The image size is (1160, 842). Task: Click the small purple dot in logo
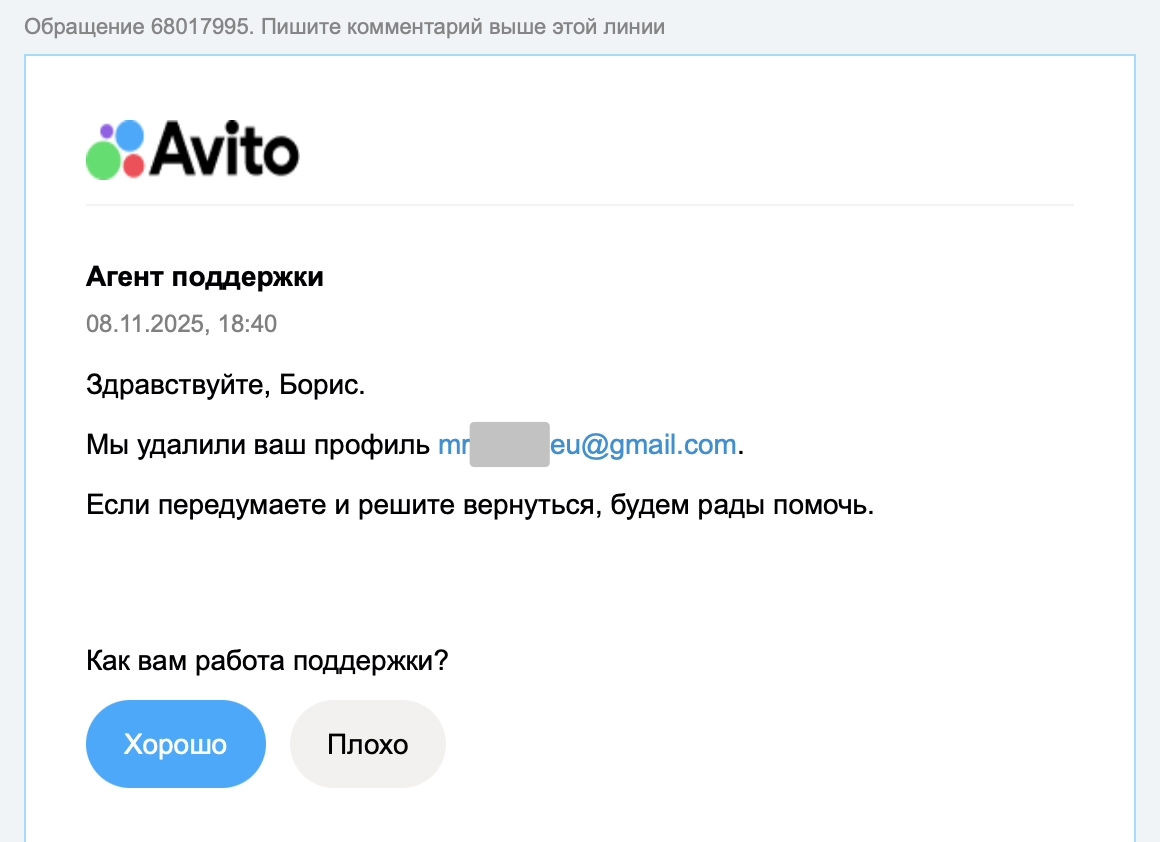(x=107, y=130)
